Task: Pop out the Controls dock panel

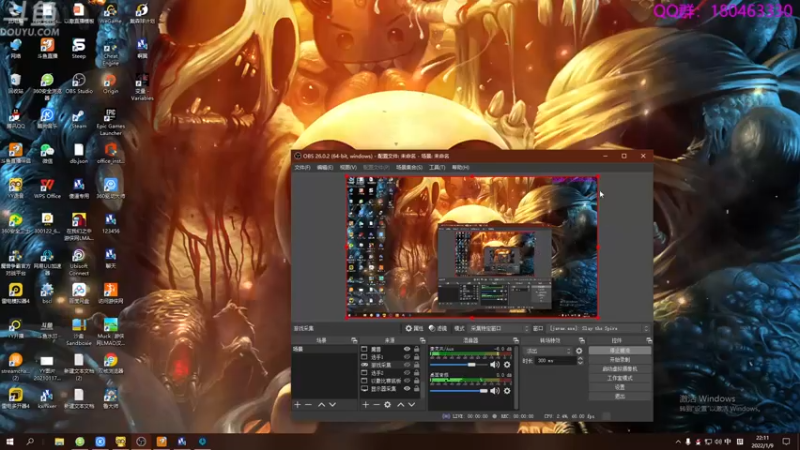Action: (x=649, y=340)
